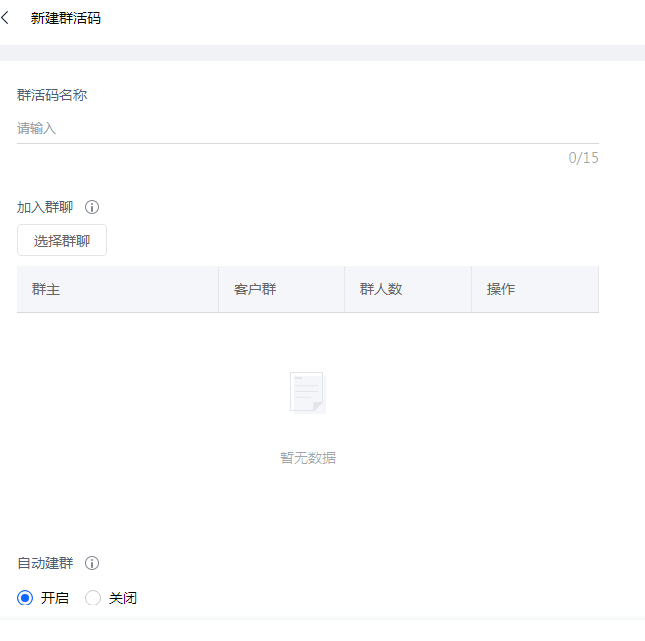Image resolution: width=645 pixels, height=641 pixels.
Task: Click the 群活码名称 field label
Action: (x=52, y=95)
